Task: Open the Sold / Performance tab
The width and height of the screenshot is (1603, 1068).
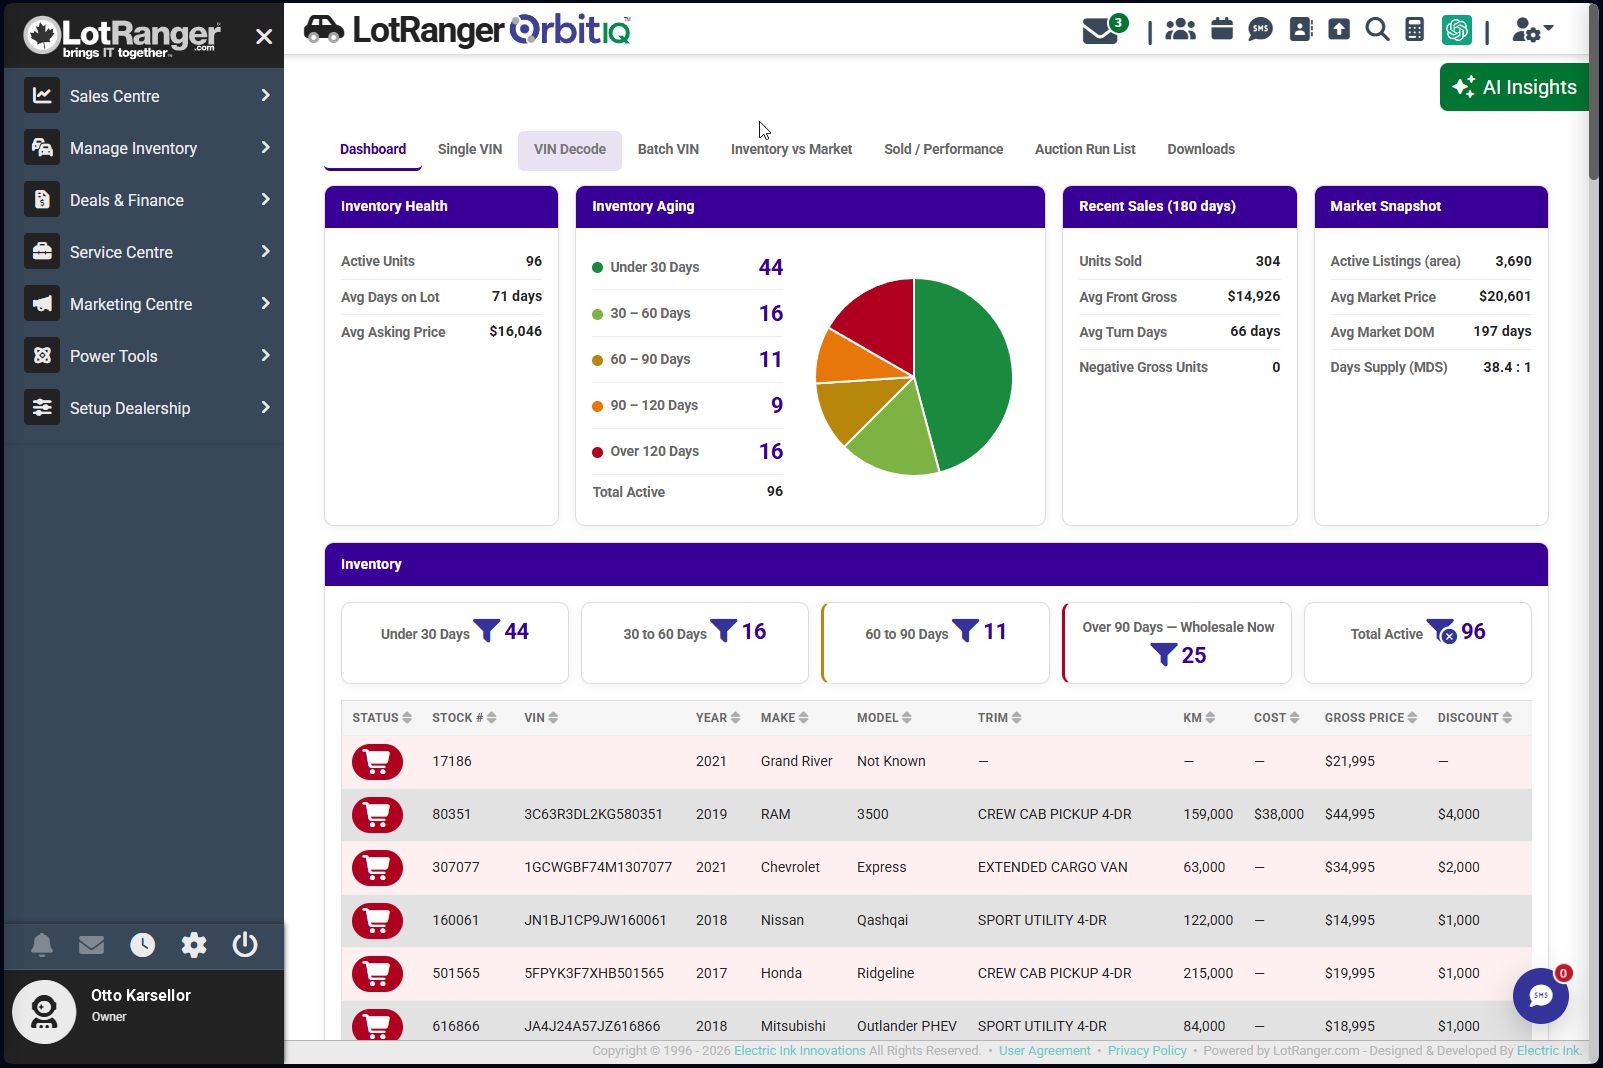Action: coord(943,150)
